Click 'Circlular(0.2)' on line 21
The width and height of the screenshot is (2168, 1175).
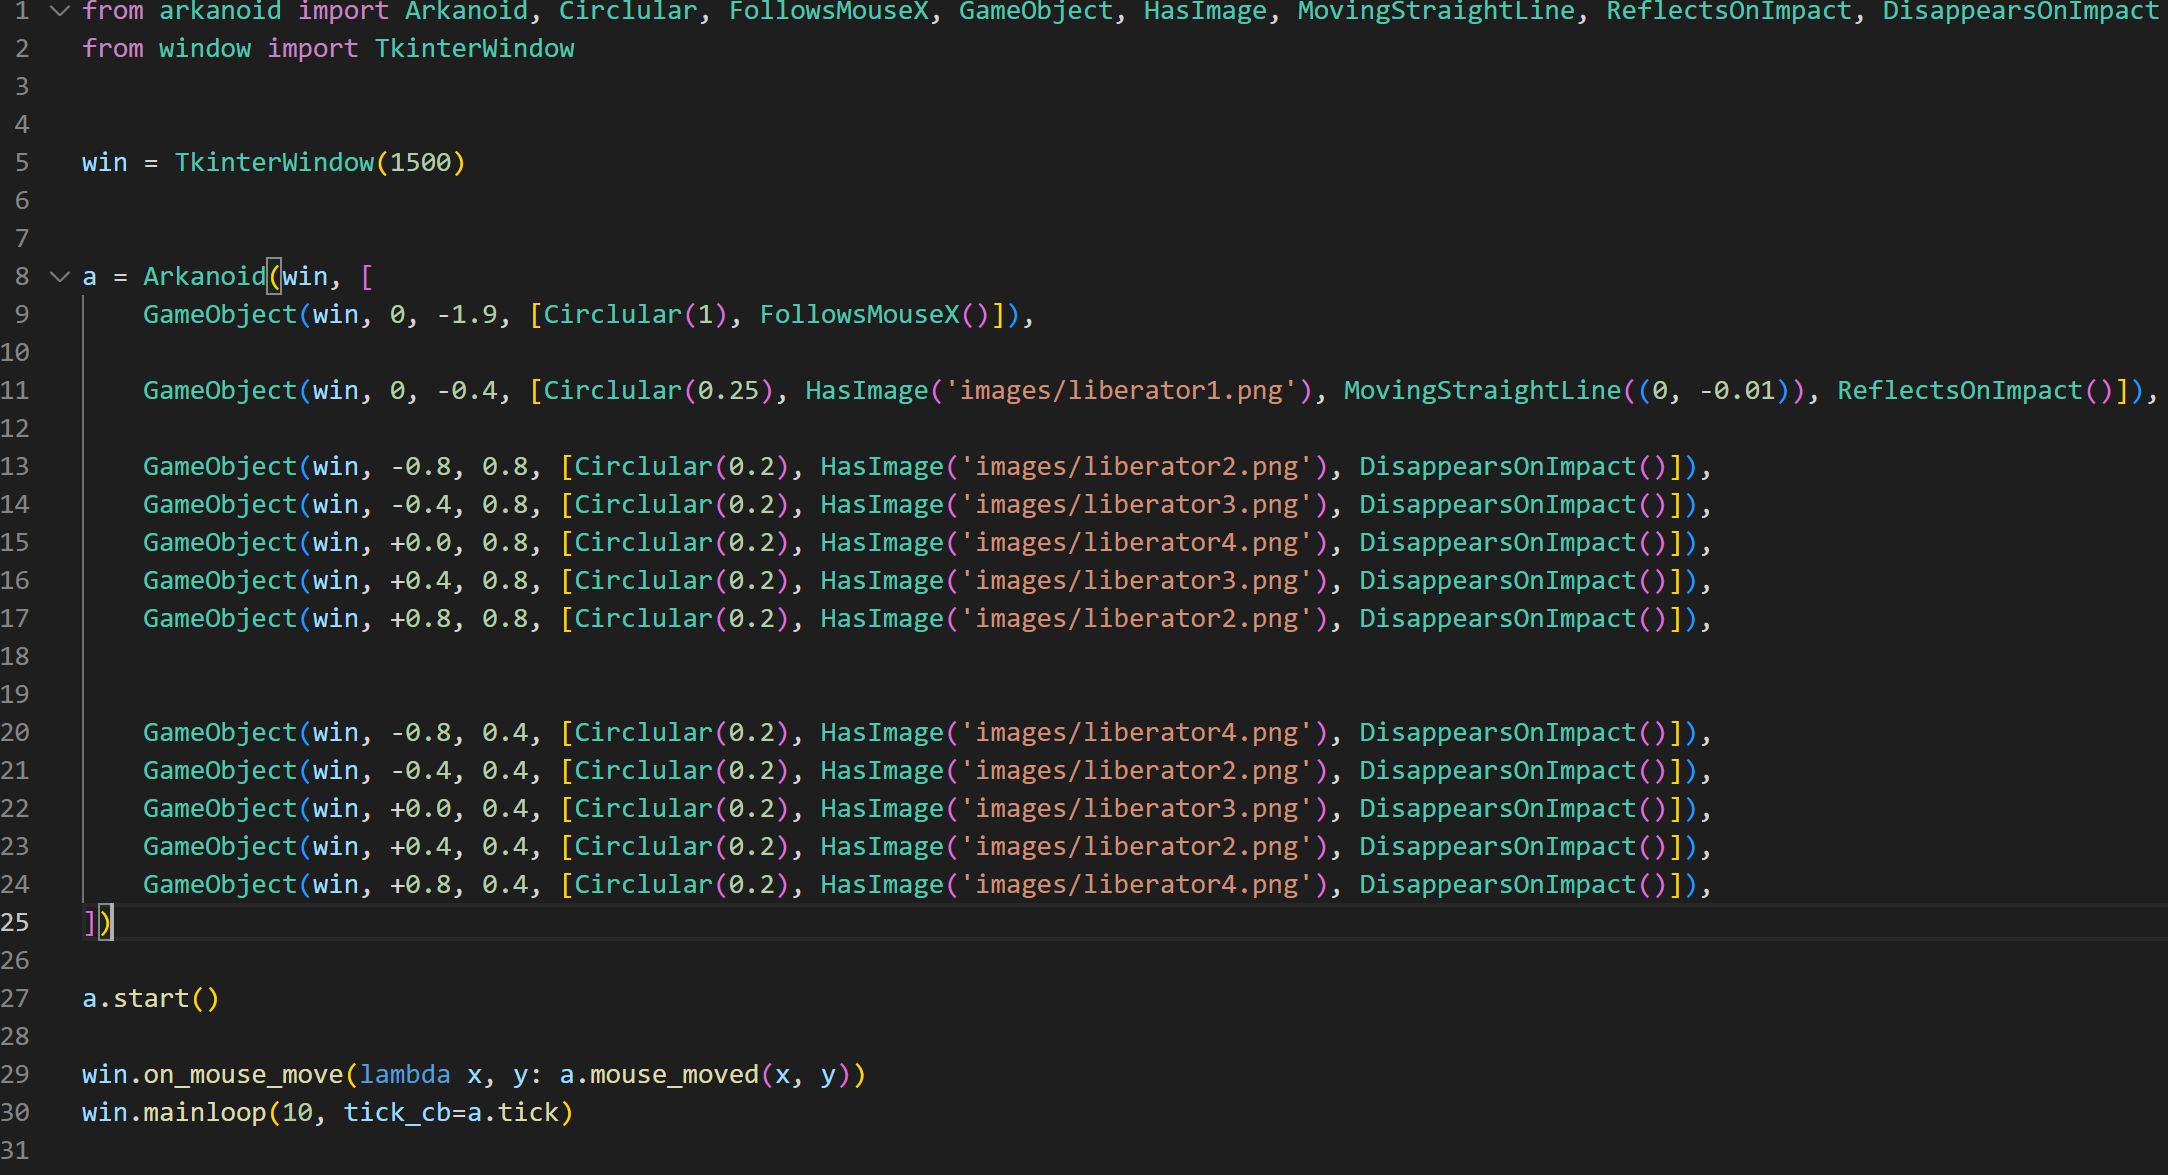pos(681,771)
